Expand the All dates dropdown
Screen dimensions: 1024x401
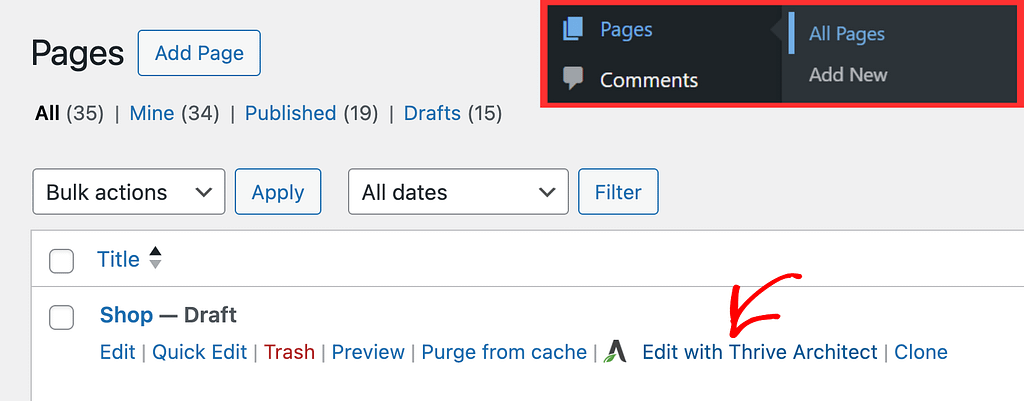click(x=458, y=191)
